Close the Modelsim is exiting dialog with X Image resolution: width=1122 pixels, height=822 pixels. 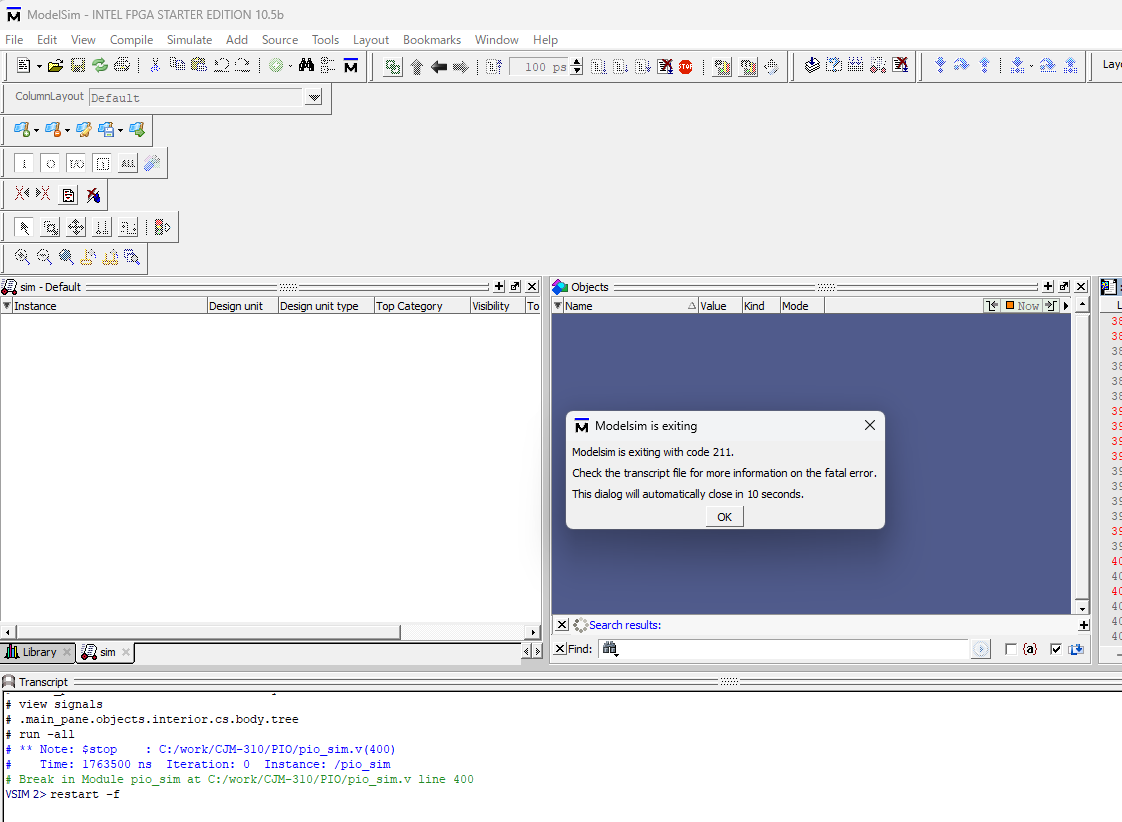pyautogui.click(x=869, y=425)
